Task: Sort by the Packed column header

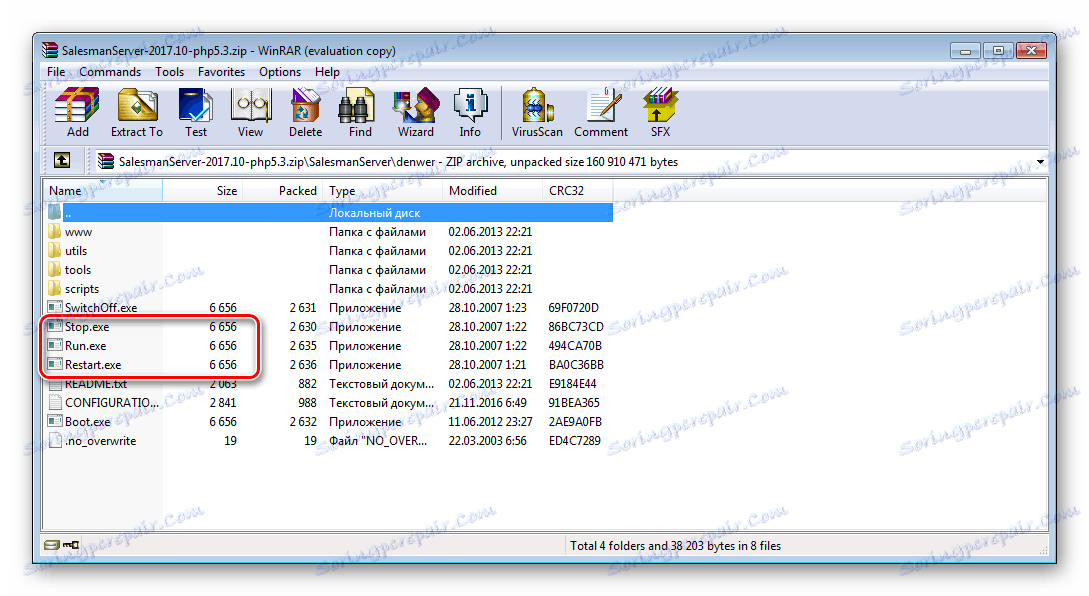Action: (282, 190)
